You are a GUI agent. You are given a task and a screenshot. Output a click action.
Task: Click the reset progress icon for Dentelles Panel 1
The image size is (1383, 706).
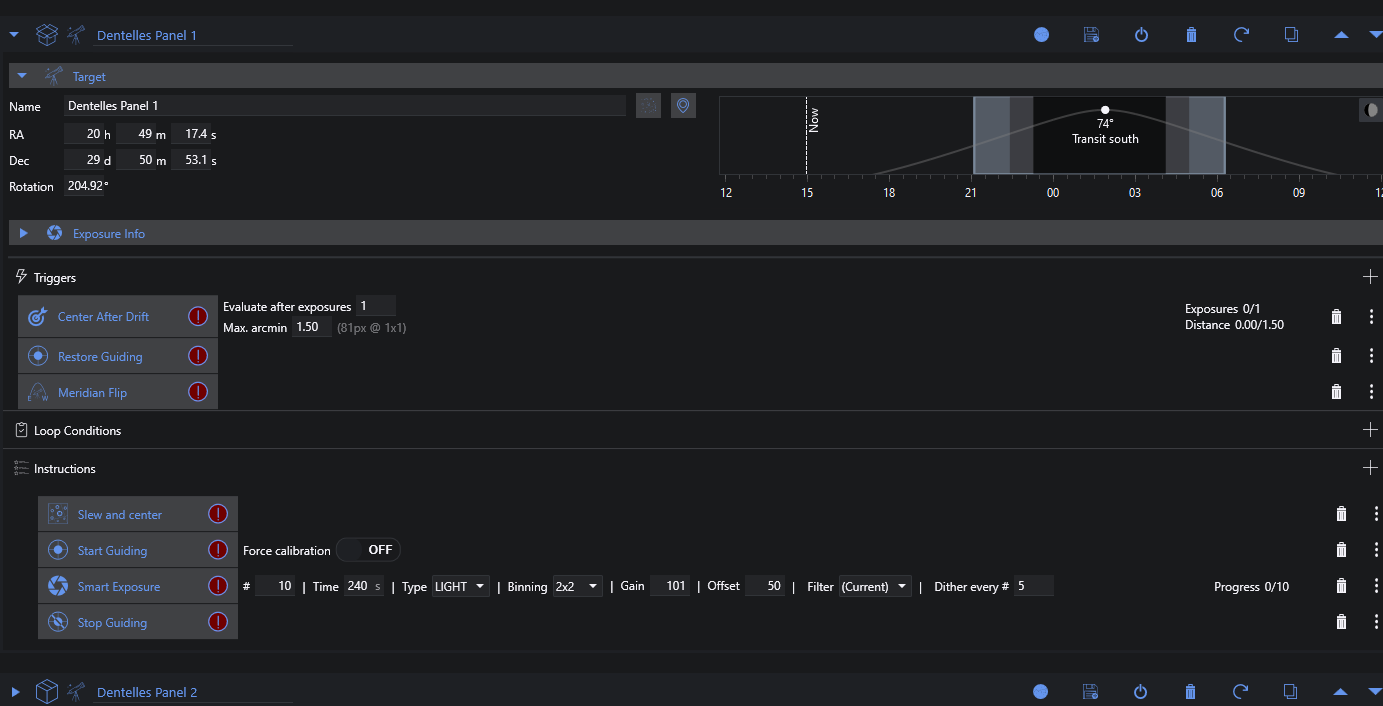(x=1241, y=35)
